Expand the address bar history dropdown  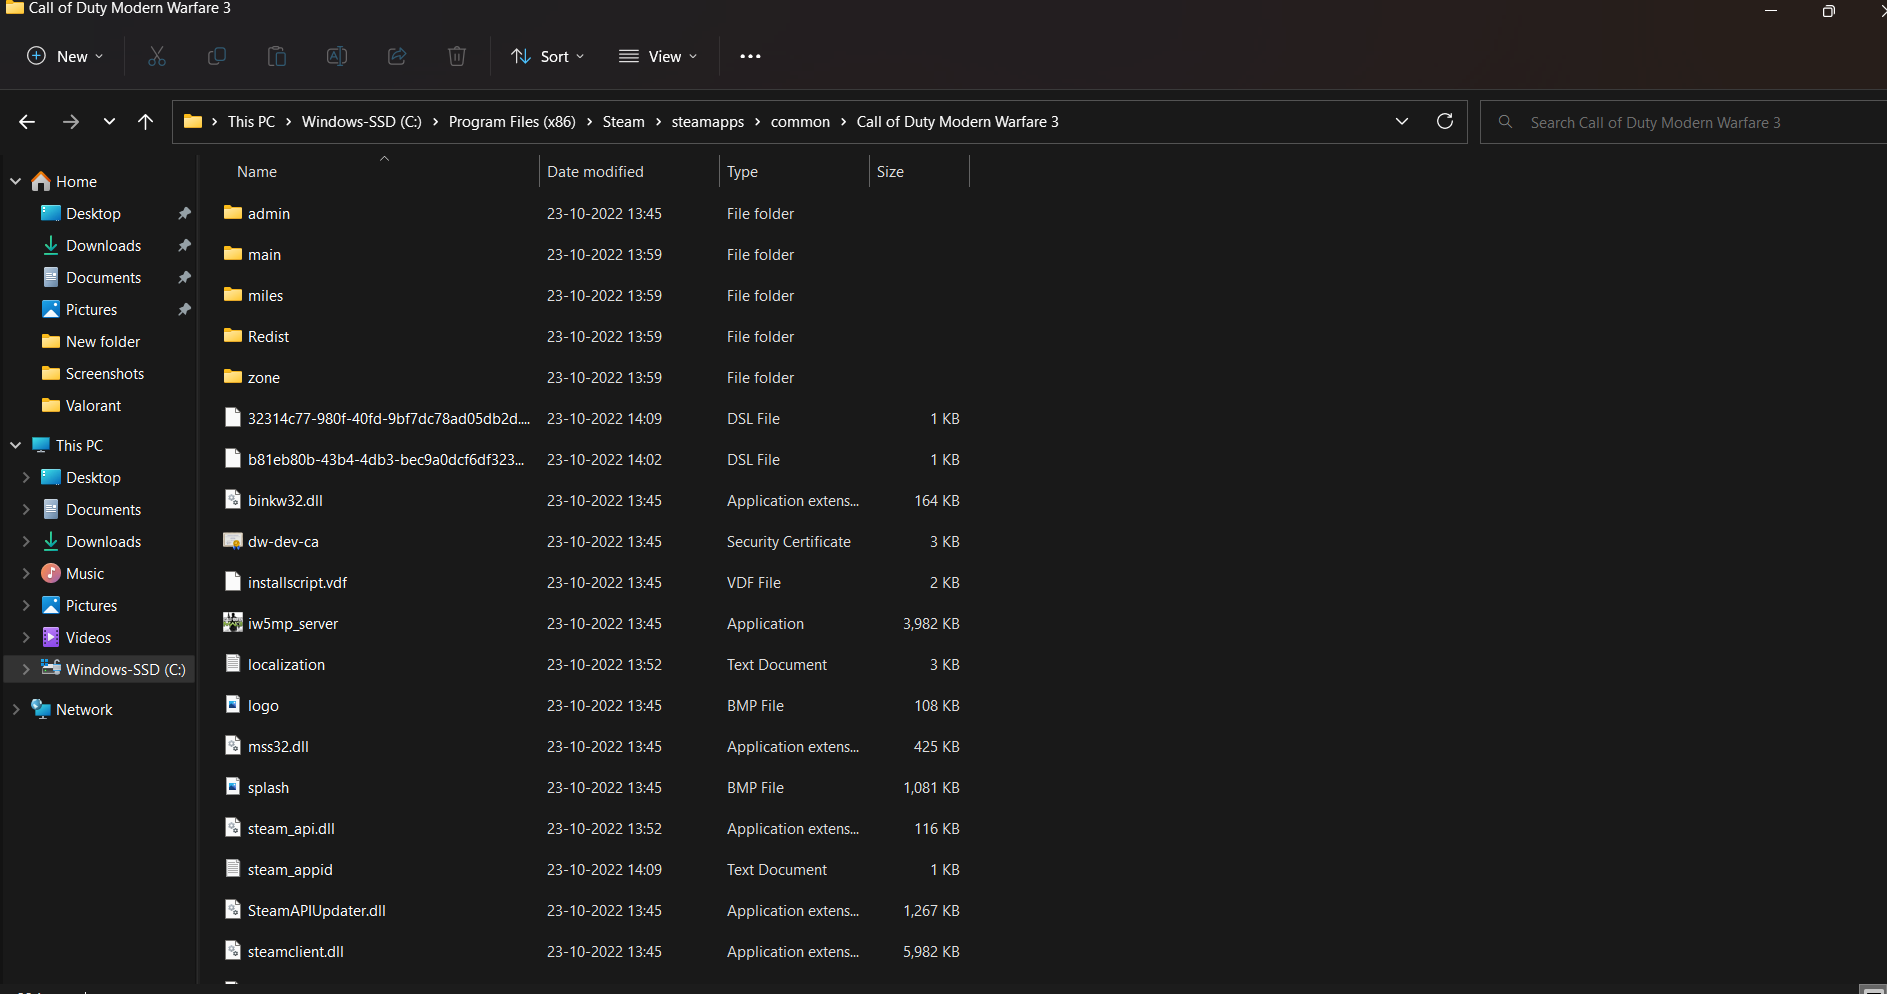click(x=1402, y=121)
